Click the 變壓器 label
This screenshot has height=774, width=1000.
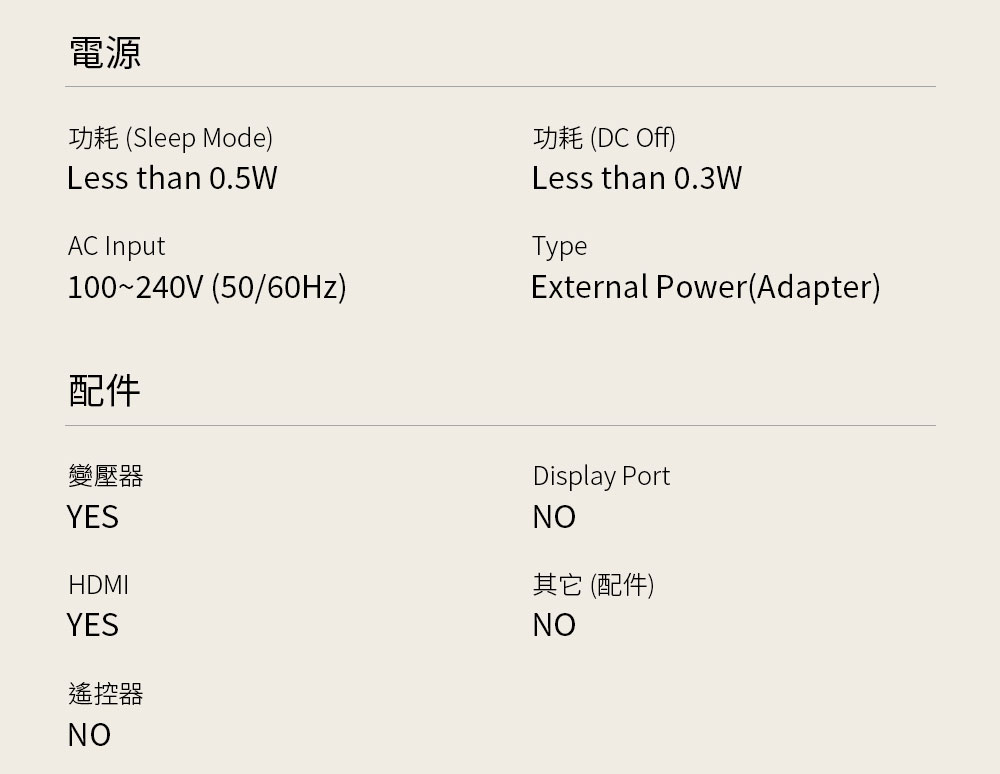(x=106, y=476)
